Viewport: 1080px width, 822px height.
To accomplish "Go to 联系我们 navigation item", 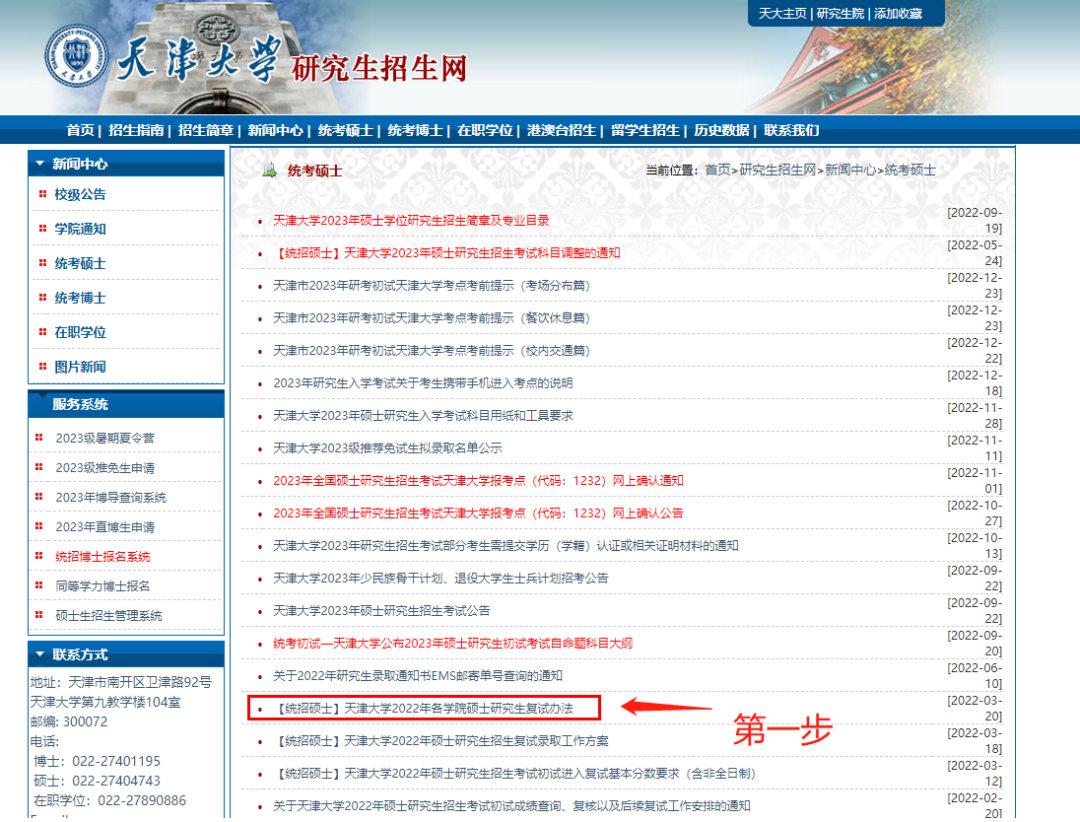I will [x=791, y=130].
